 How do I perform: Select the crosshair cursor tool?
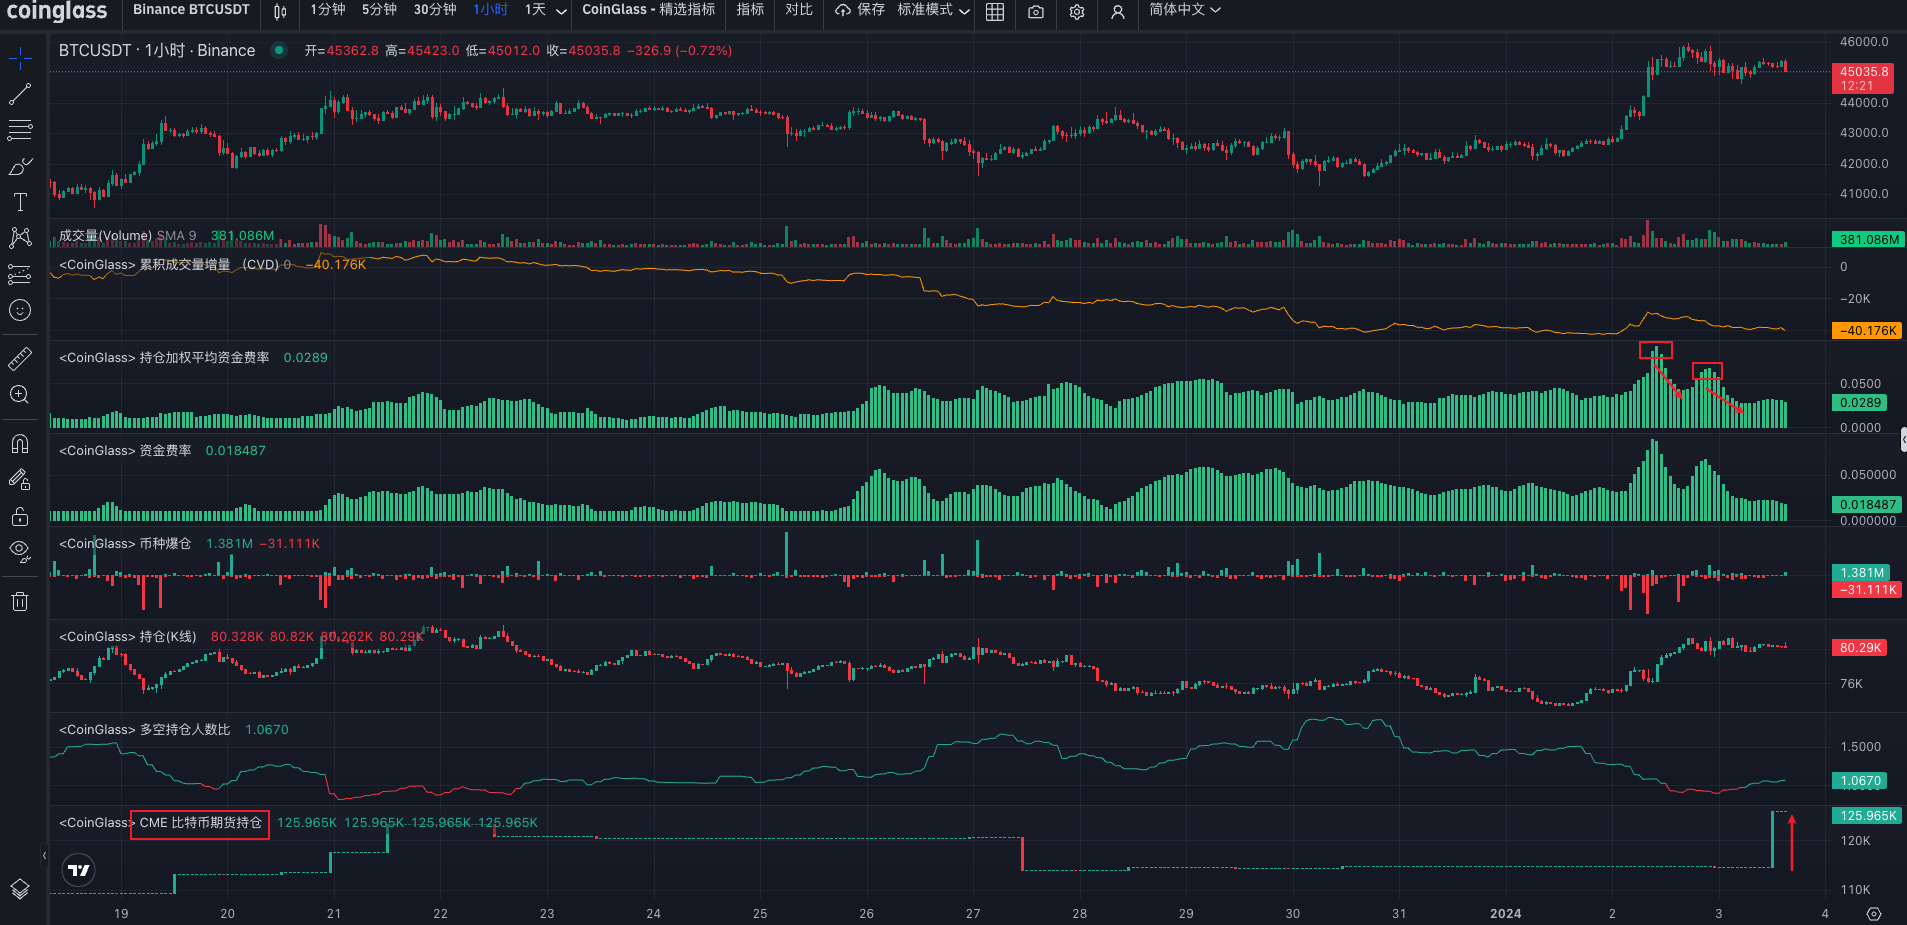point(20,58)
